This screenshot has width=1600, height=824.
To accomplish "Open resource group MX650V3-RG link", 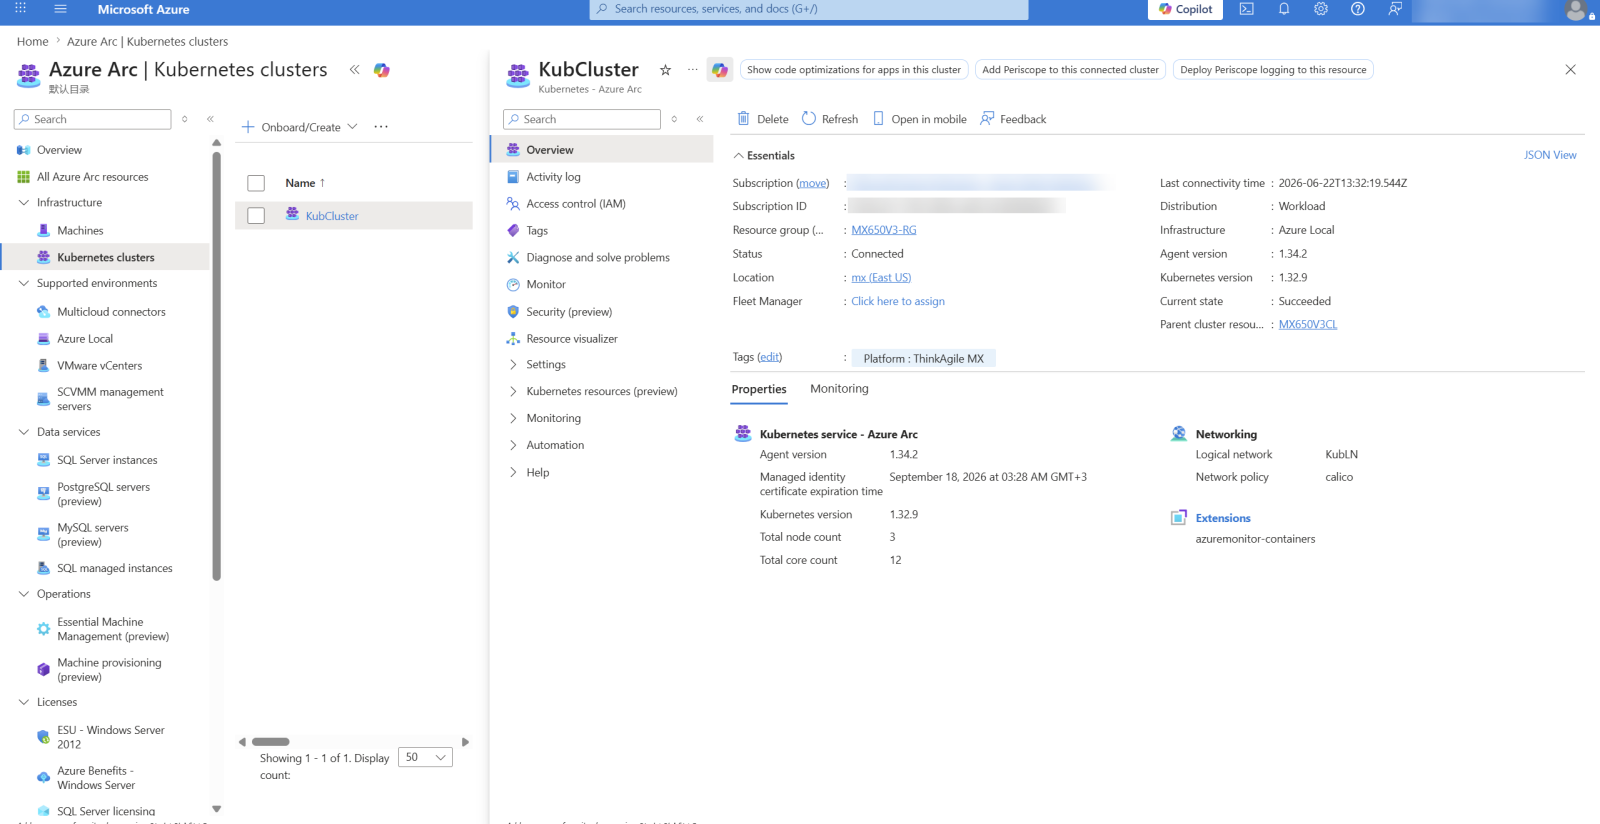I will pos(884,230).
